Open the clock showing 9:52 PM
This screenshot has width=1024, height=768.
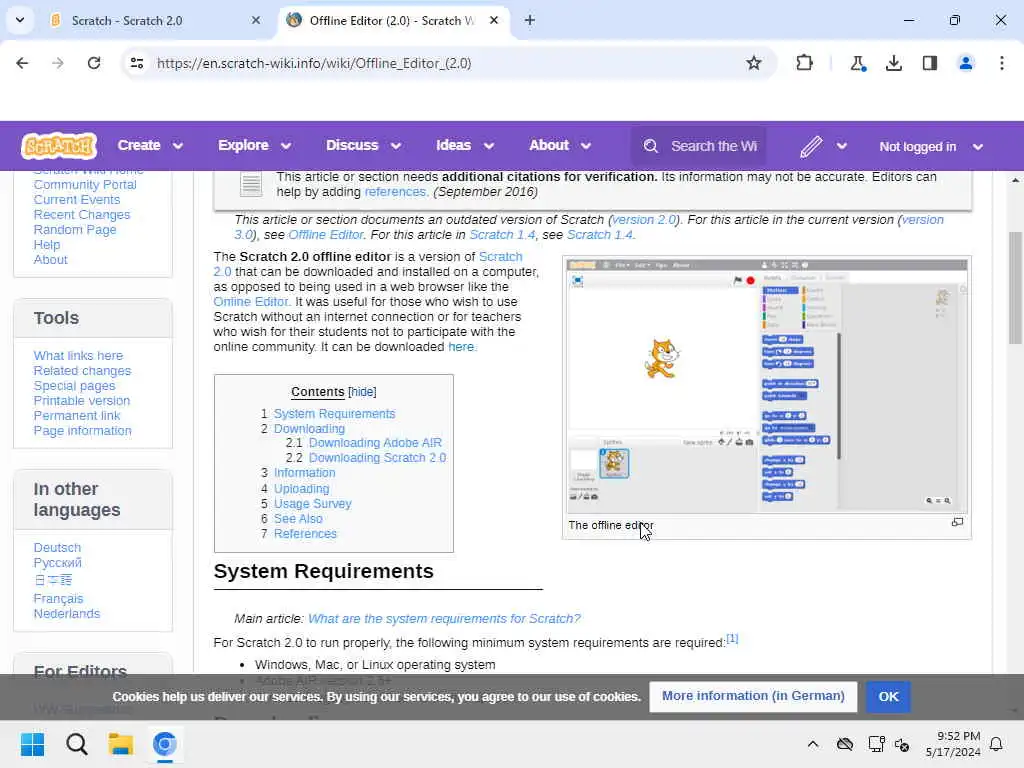953,744
